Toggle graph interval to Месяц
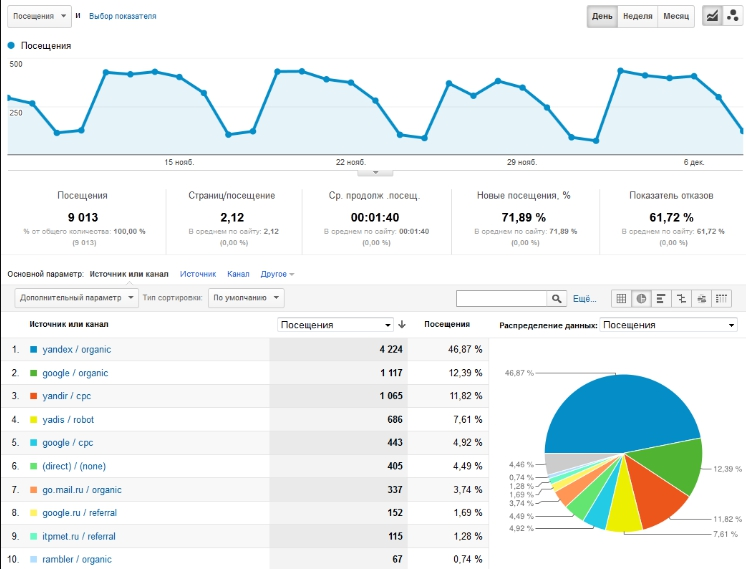This screenshot has width=746, height=569. point(676,16)
